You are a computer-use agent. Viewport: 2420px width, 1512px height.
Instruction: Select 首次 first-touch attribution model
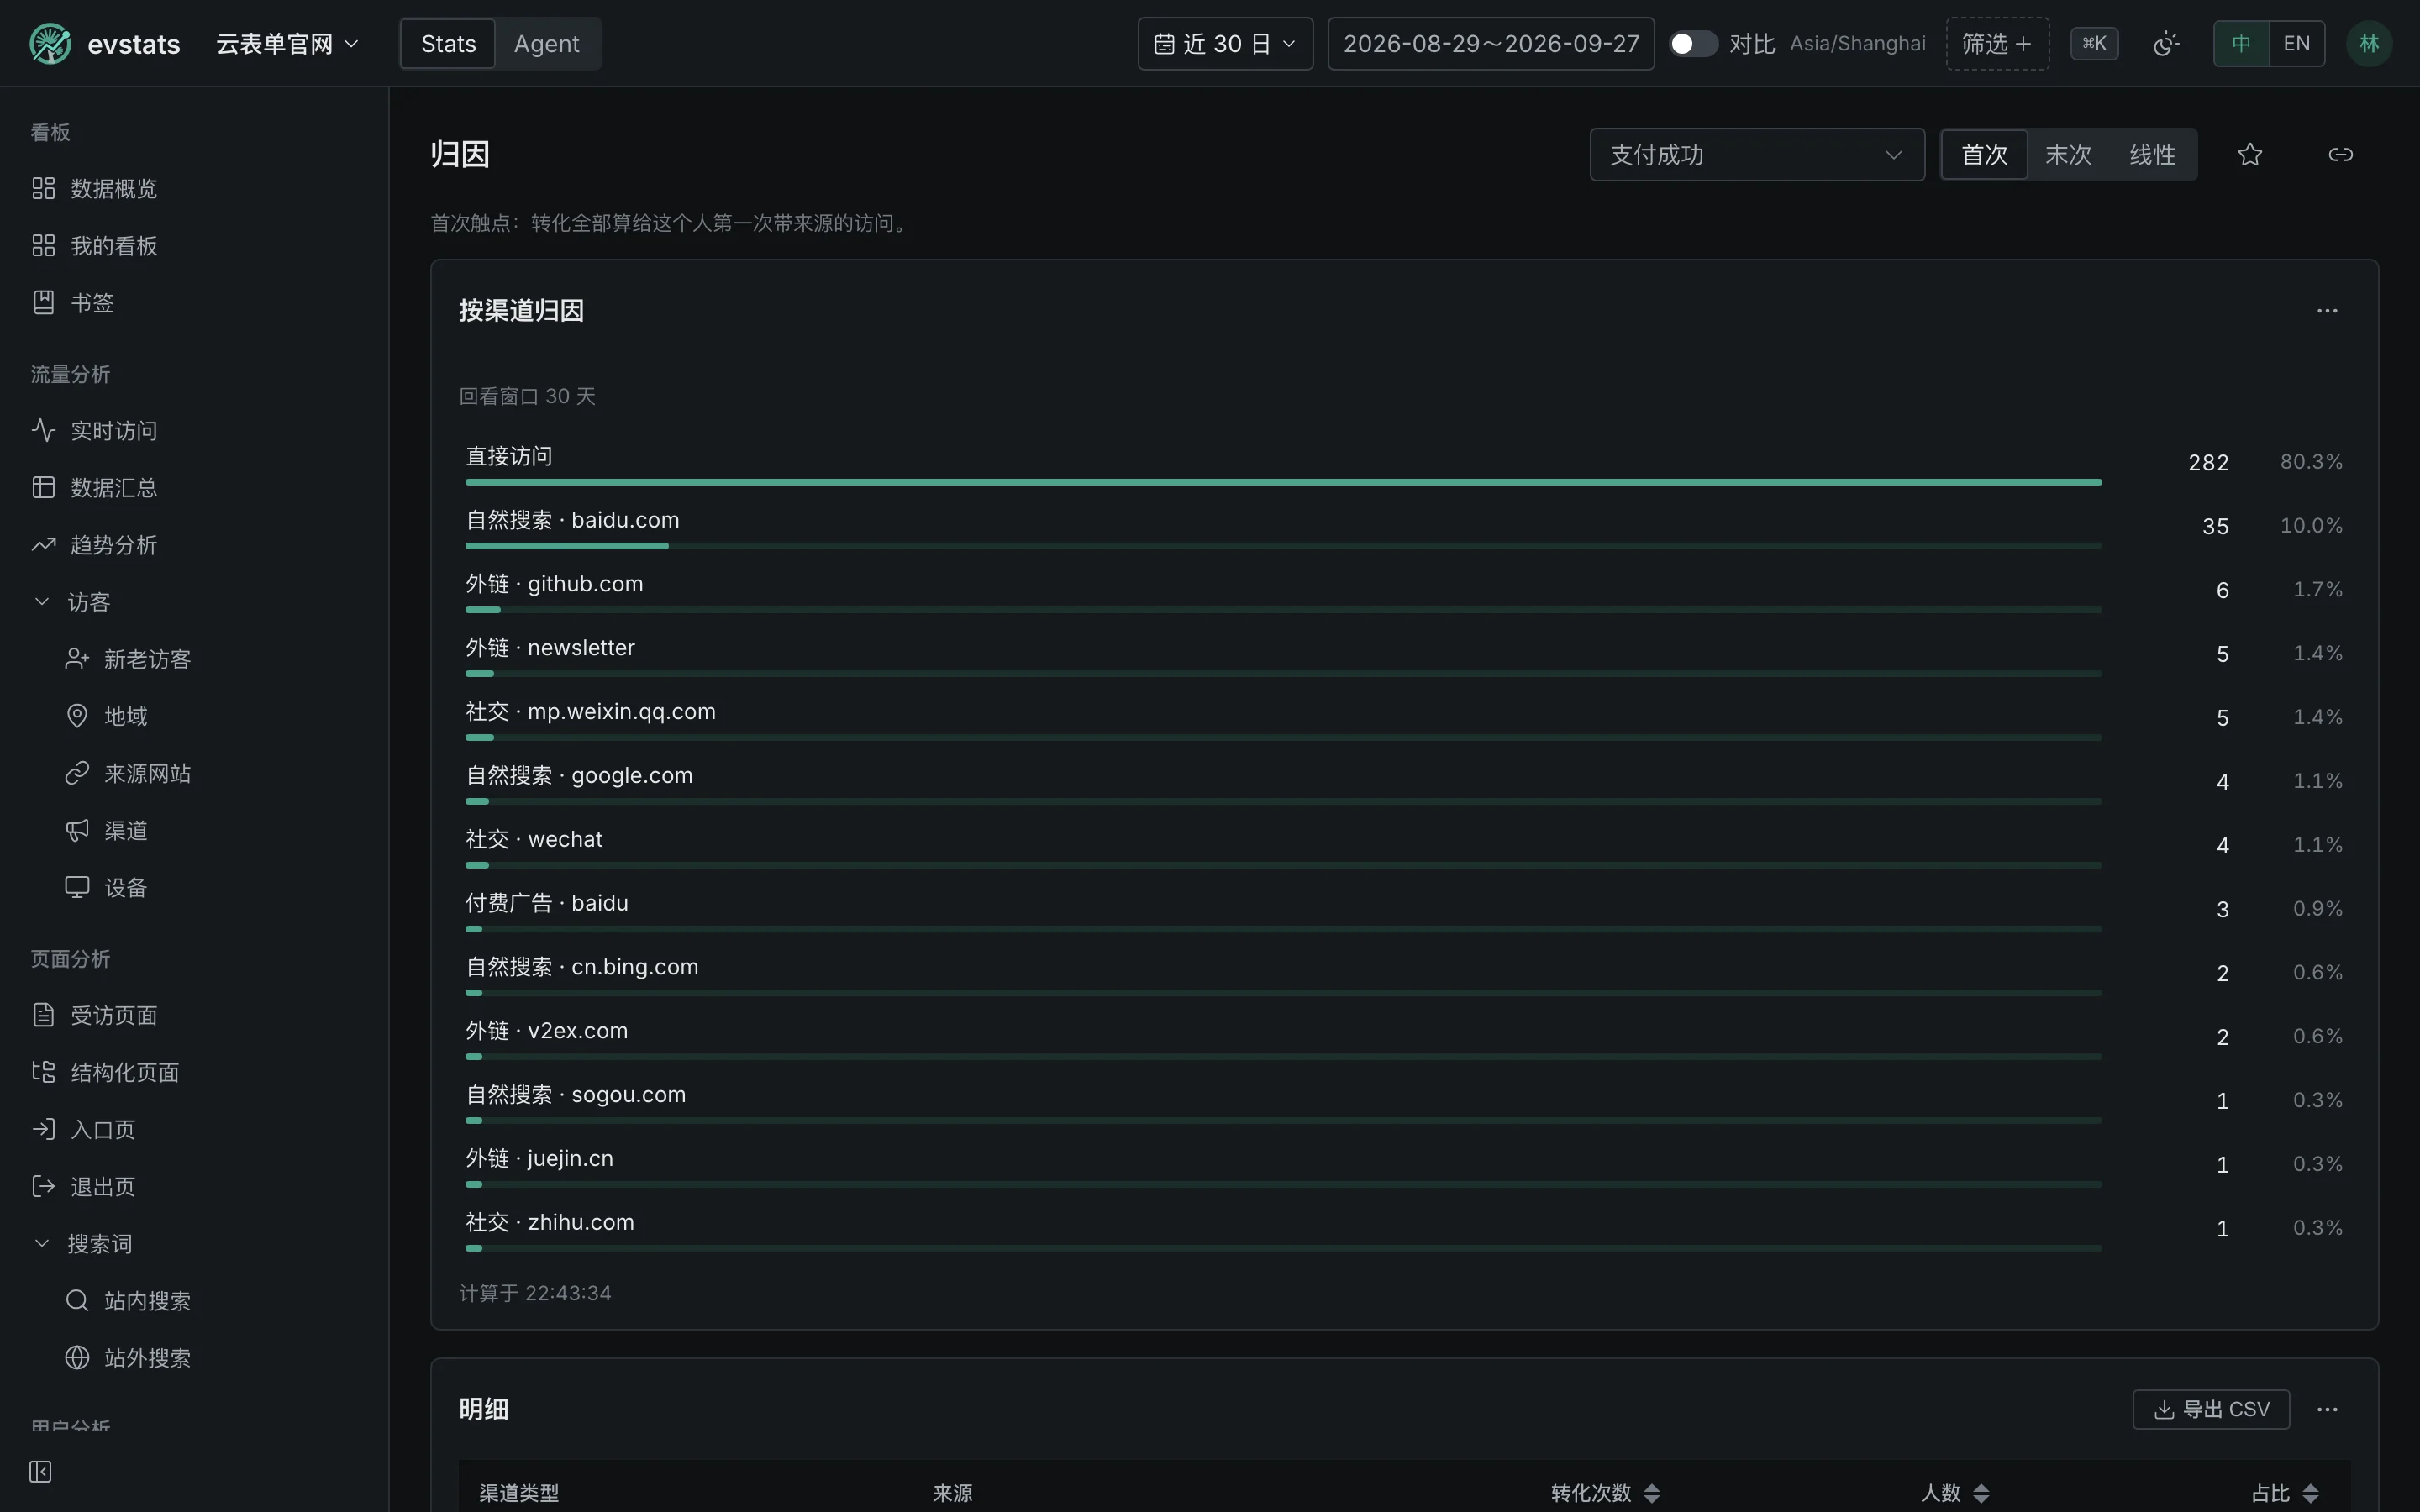tap(1984, 155)
